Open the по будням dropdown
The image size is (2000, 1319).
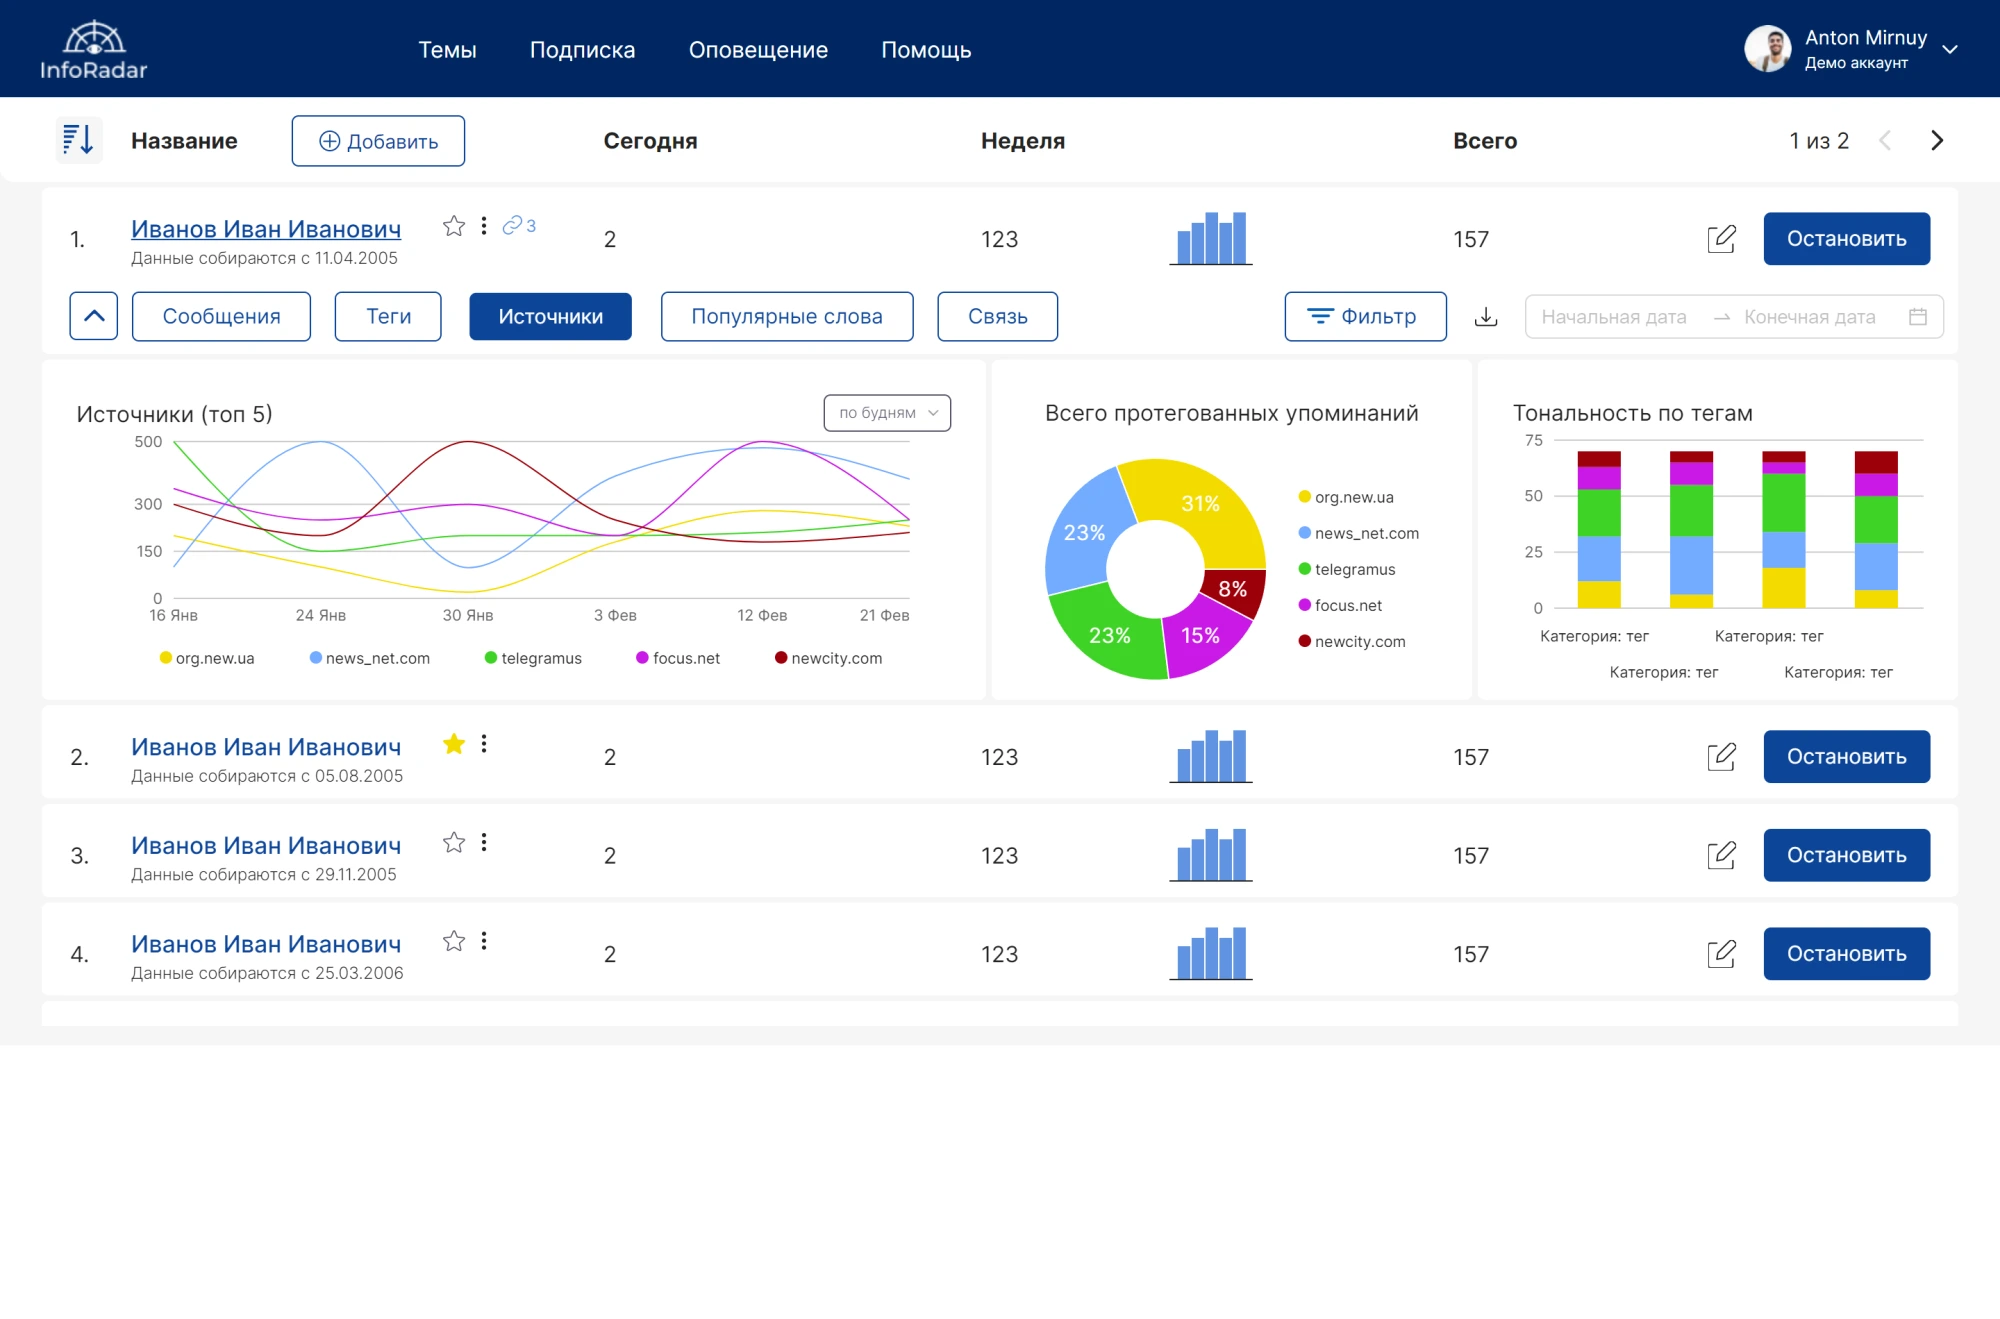click(887, 413)
